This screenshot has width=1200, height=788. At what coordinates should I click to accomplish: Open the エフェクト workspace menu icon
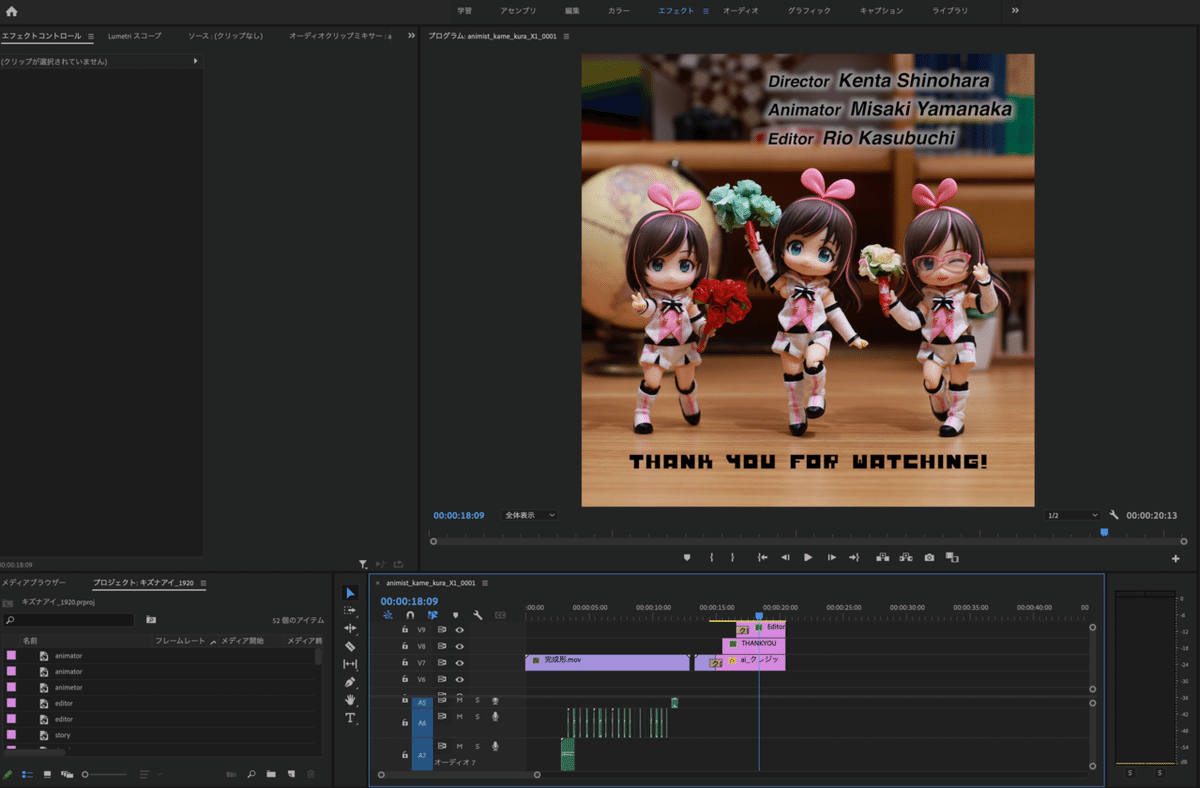pos(705,10)
